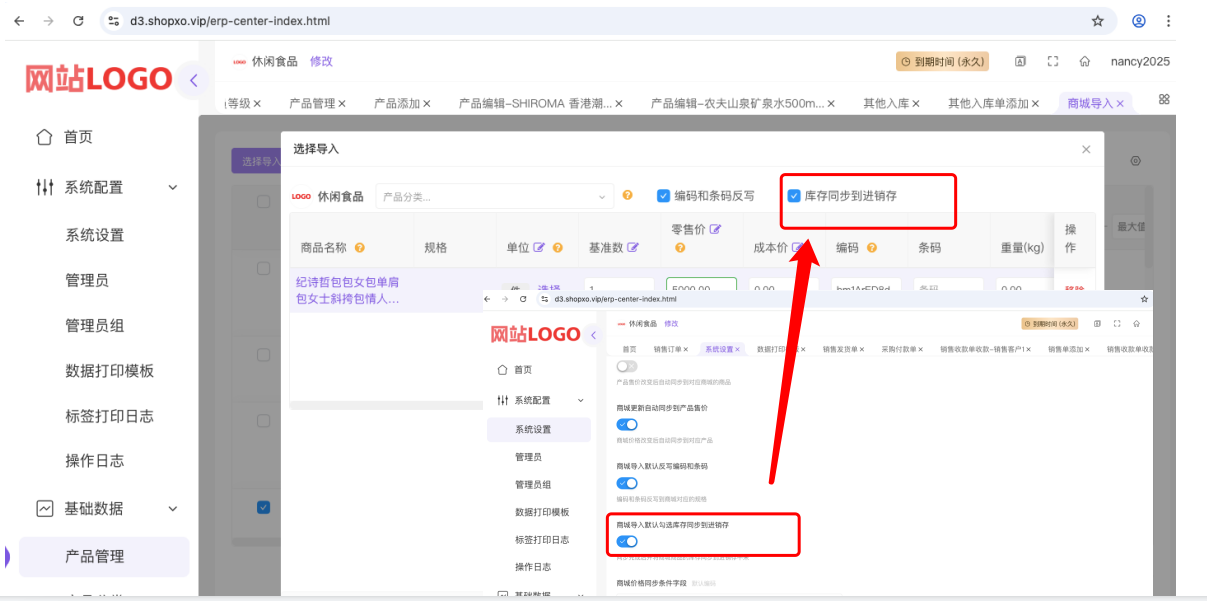Open 首页 in main sidebar
This screenshot has width=1207, height=601.
coord(78,137)
